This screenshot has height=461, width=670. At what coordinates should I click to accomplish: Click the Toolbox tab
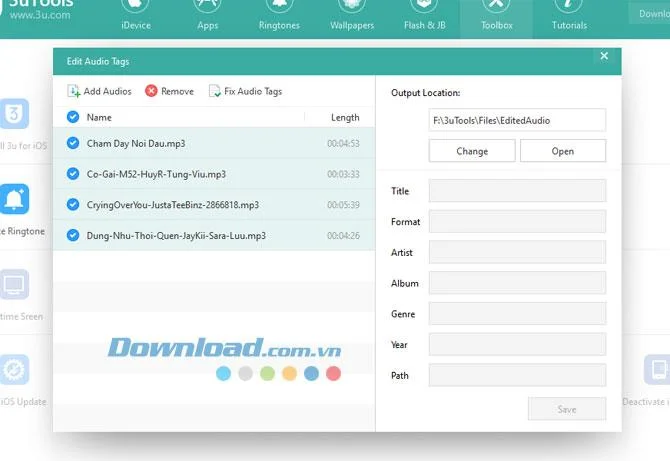click(497, 19)
